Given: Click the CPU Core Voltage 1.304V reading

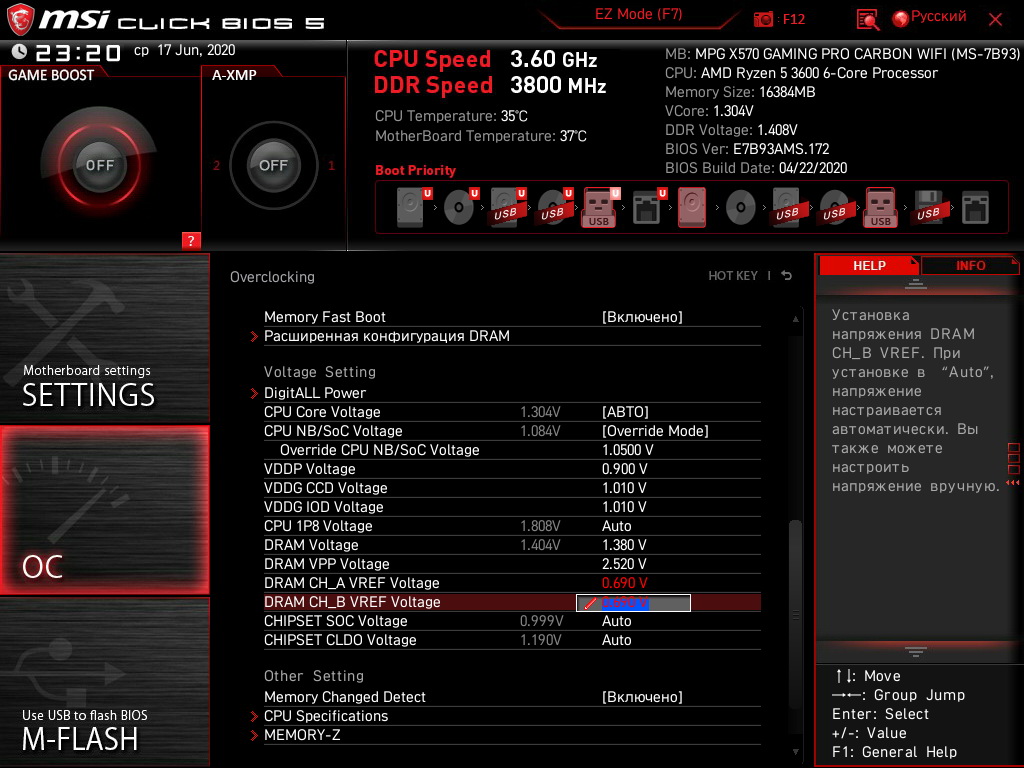Looking at the screenshot, I should point(540,412).
